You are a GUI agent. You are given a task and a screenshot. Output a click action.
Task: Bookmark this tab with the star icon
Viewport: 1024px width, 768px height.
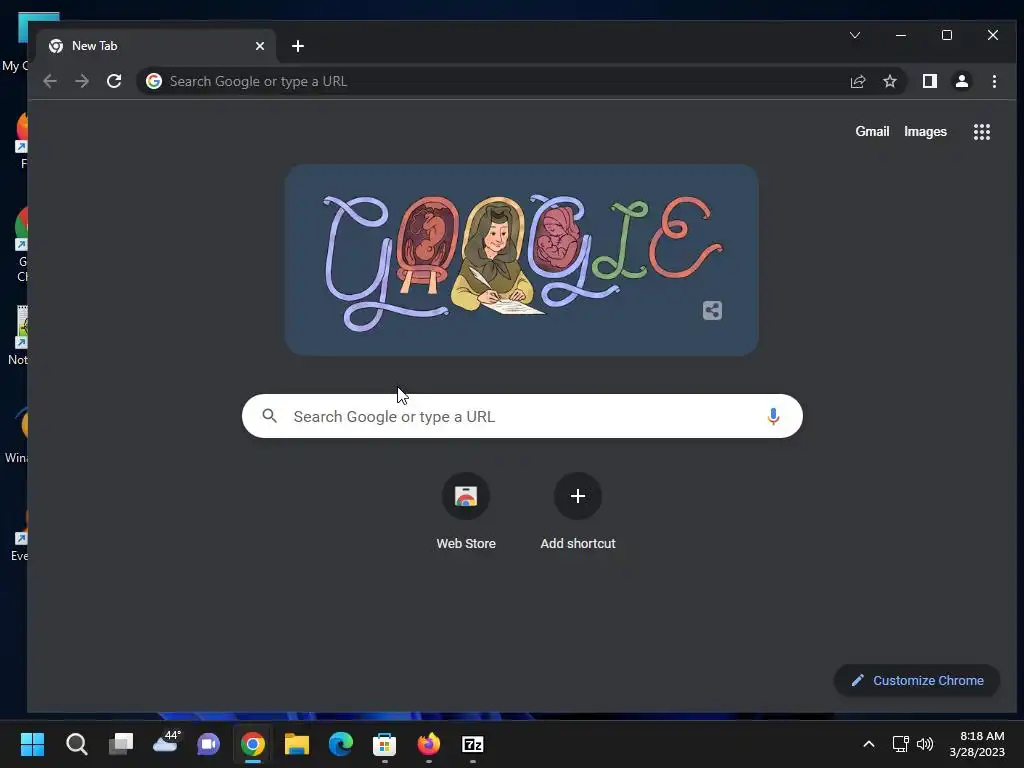pos(889,81)
